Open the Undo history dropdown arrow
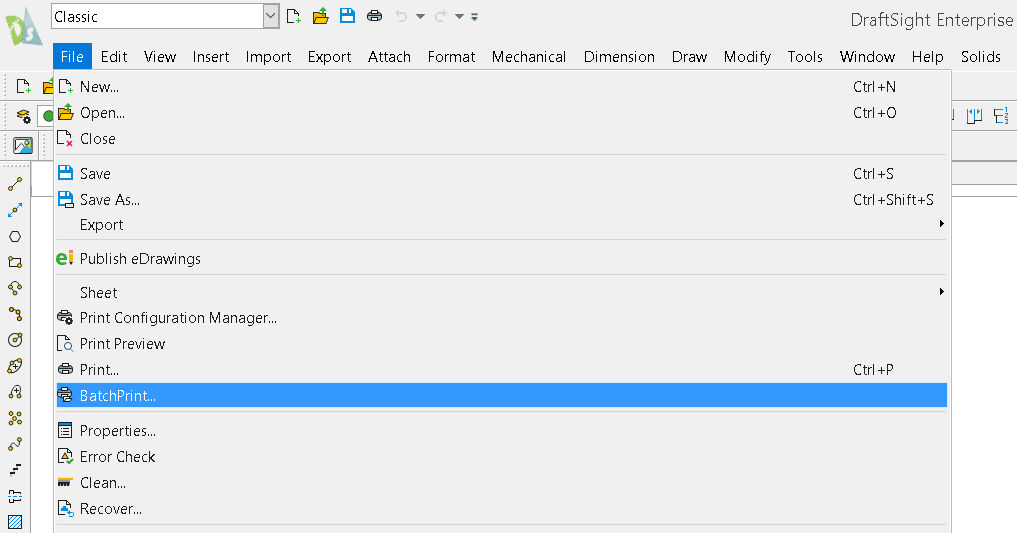1017x533 pixels. 420,17
